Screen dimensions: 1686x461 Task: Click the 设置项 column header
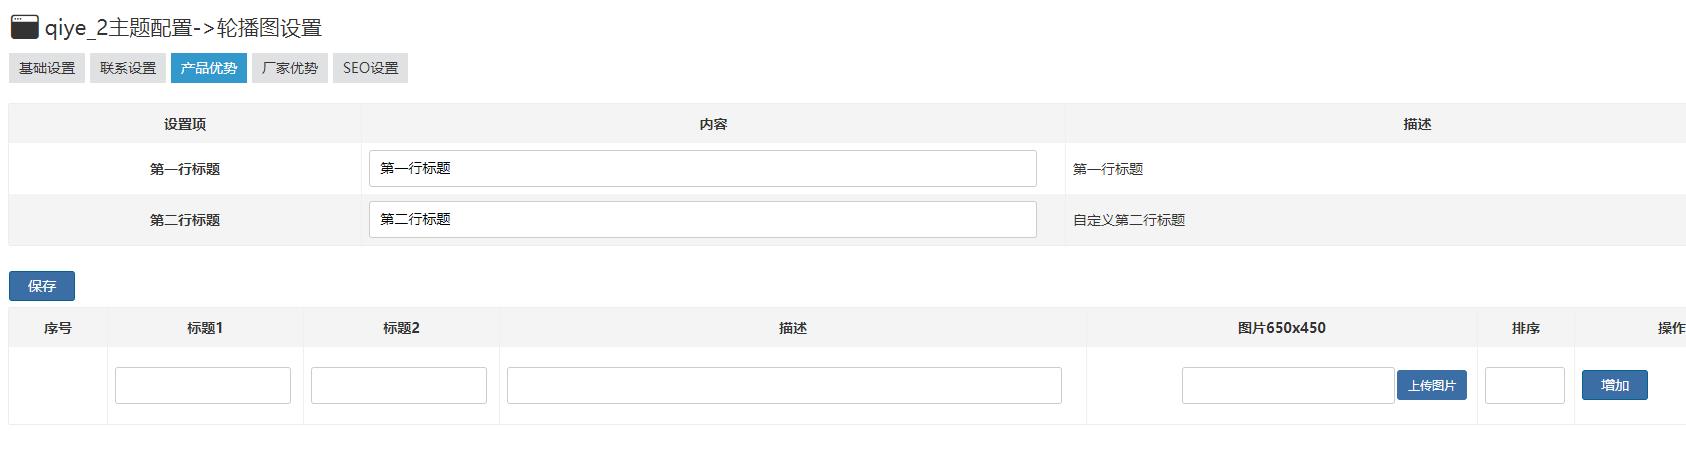pyautogui.click(x=185, y=124)
